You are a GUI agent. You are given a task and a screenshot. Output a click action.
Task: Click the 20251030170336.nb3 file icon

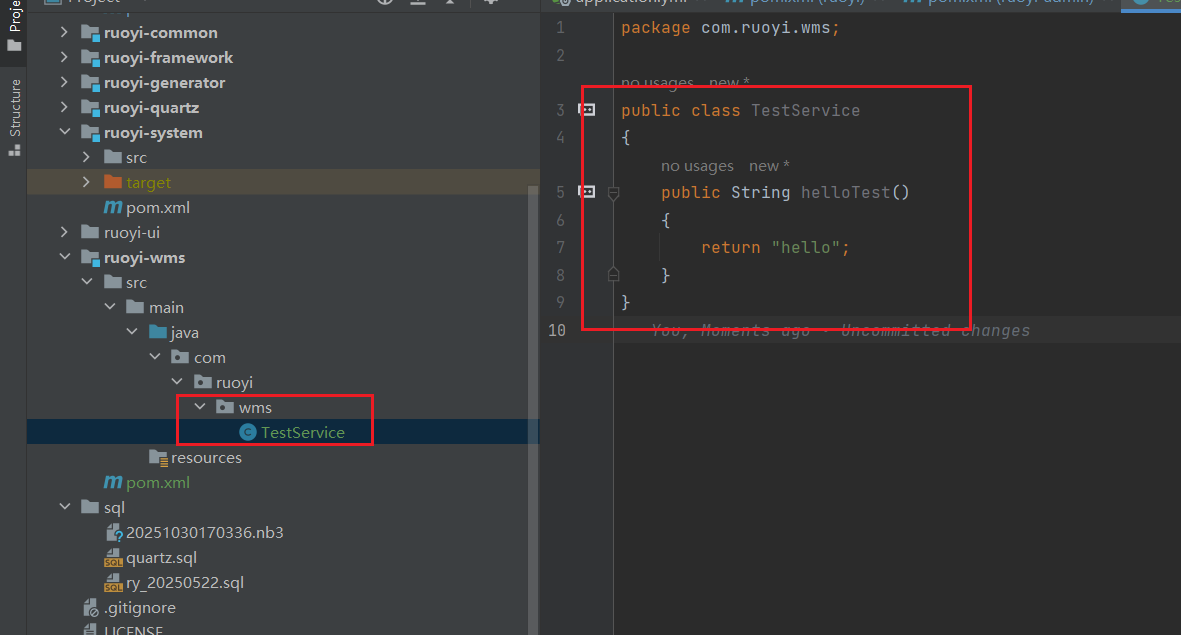[114, 533]
